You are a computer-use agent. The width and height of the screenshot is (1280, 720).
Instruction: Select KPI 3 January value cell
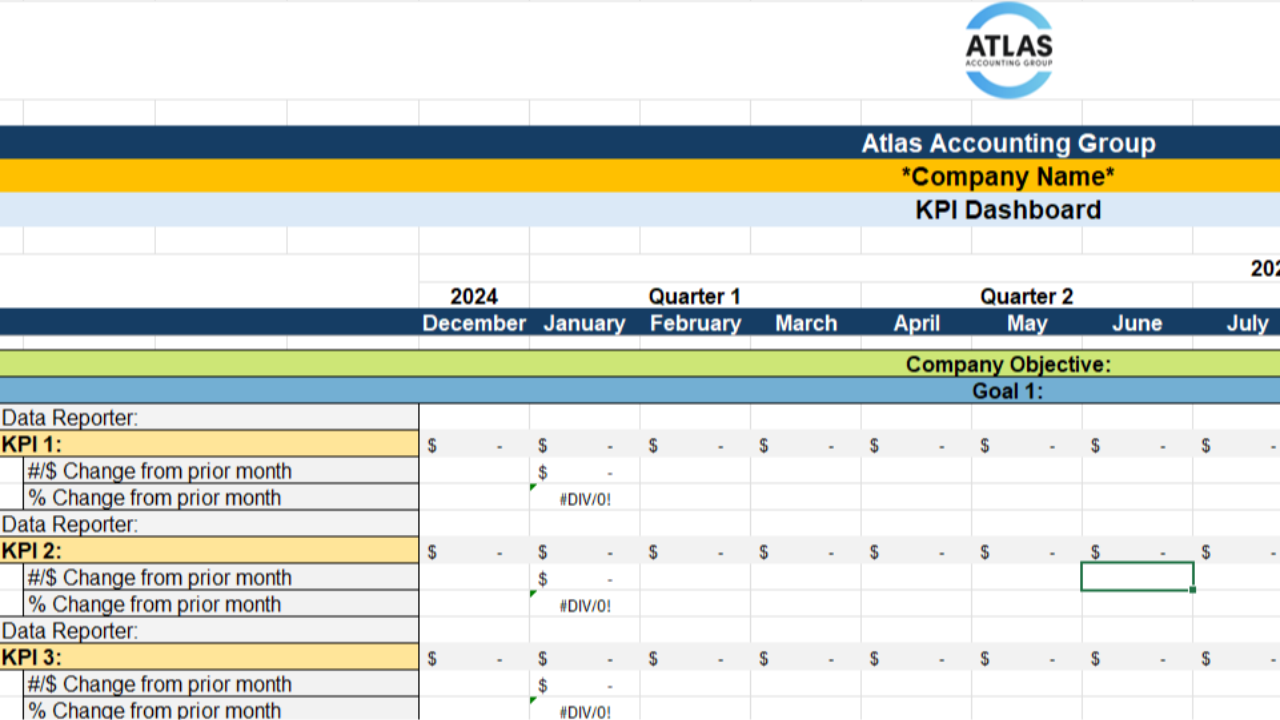(x=585, y=658)
